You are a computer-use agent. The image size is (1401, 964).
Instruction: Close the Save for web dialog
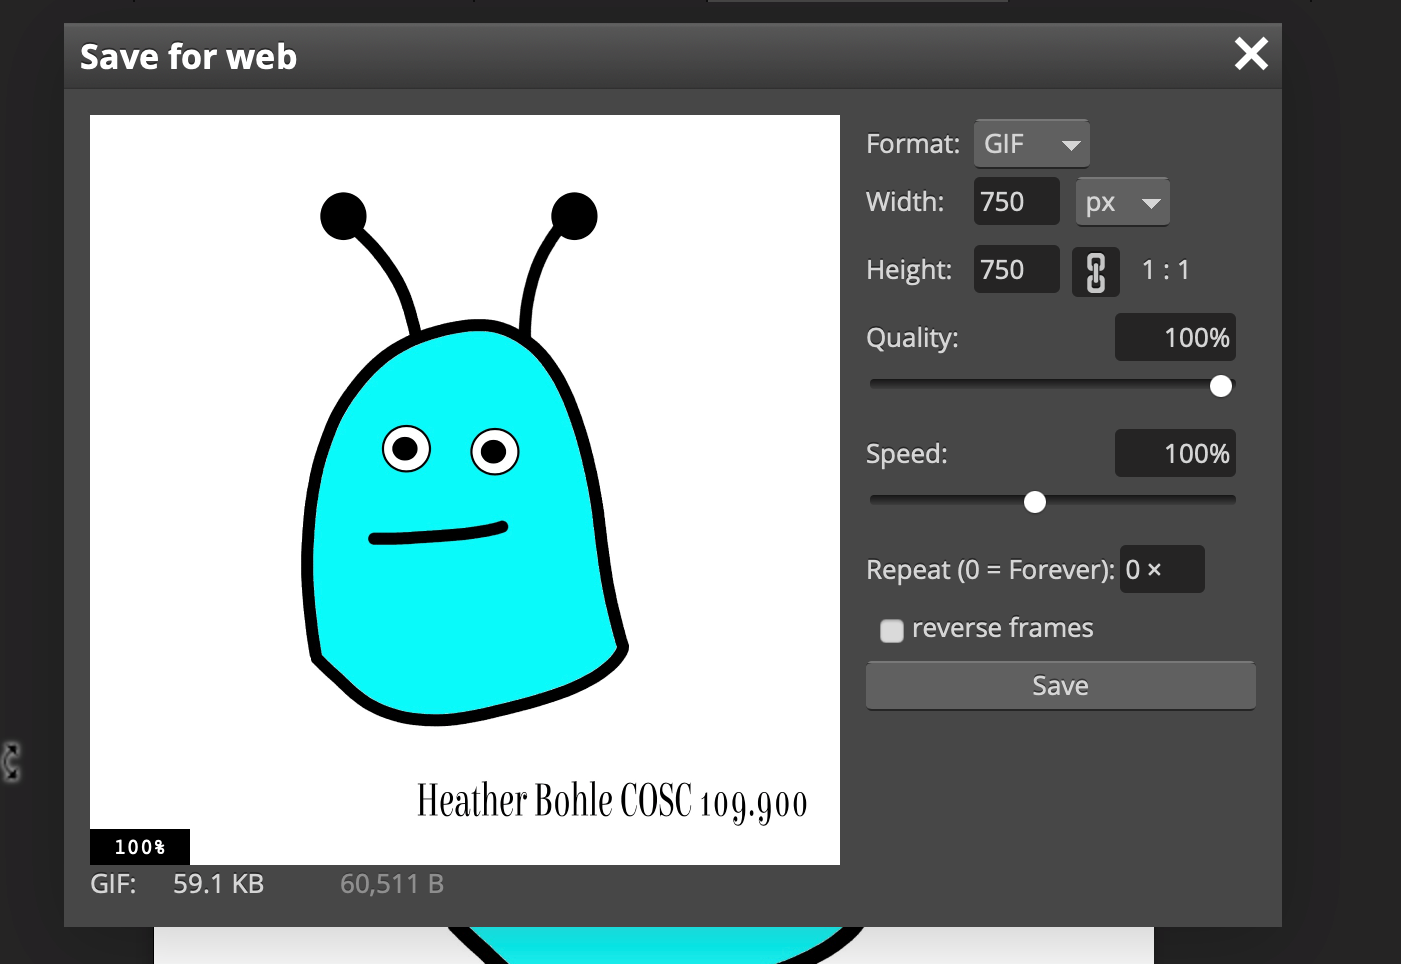[1250, 54]
